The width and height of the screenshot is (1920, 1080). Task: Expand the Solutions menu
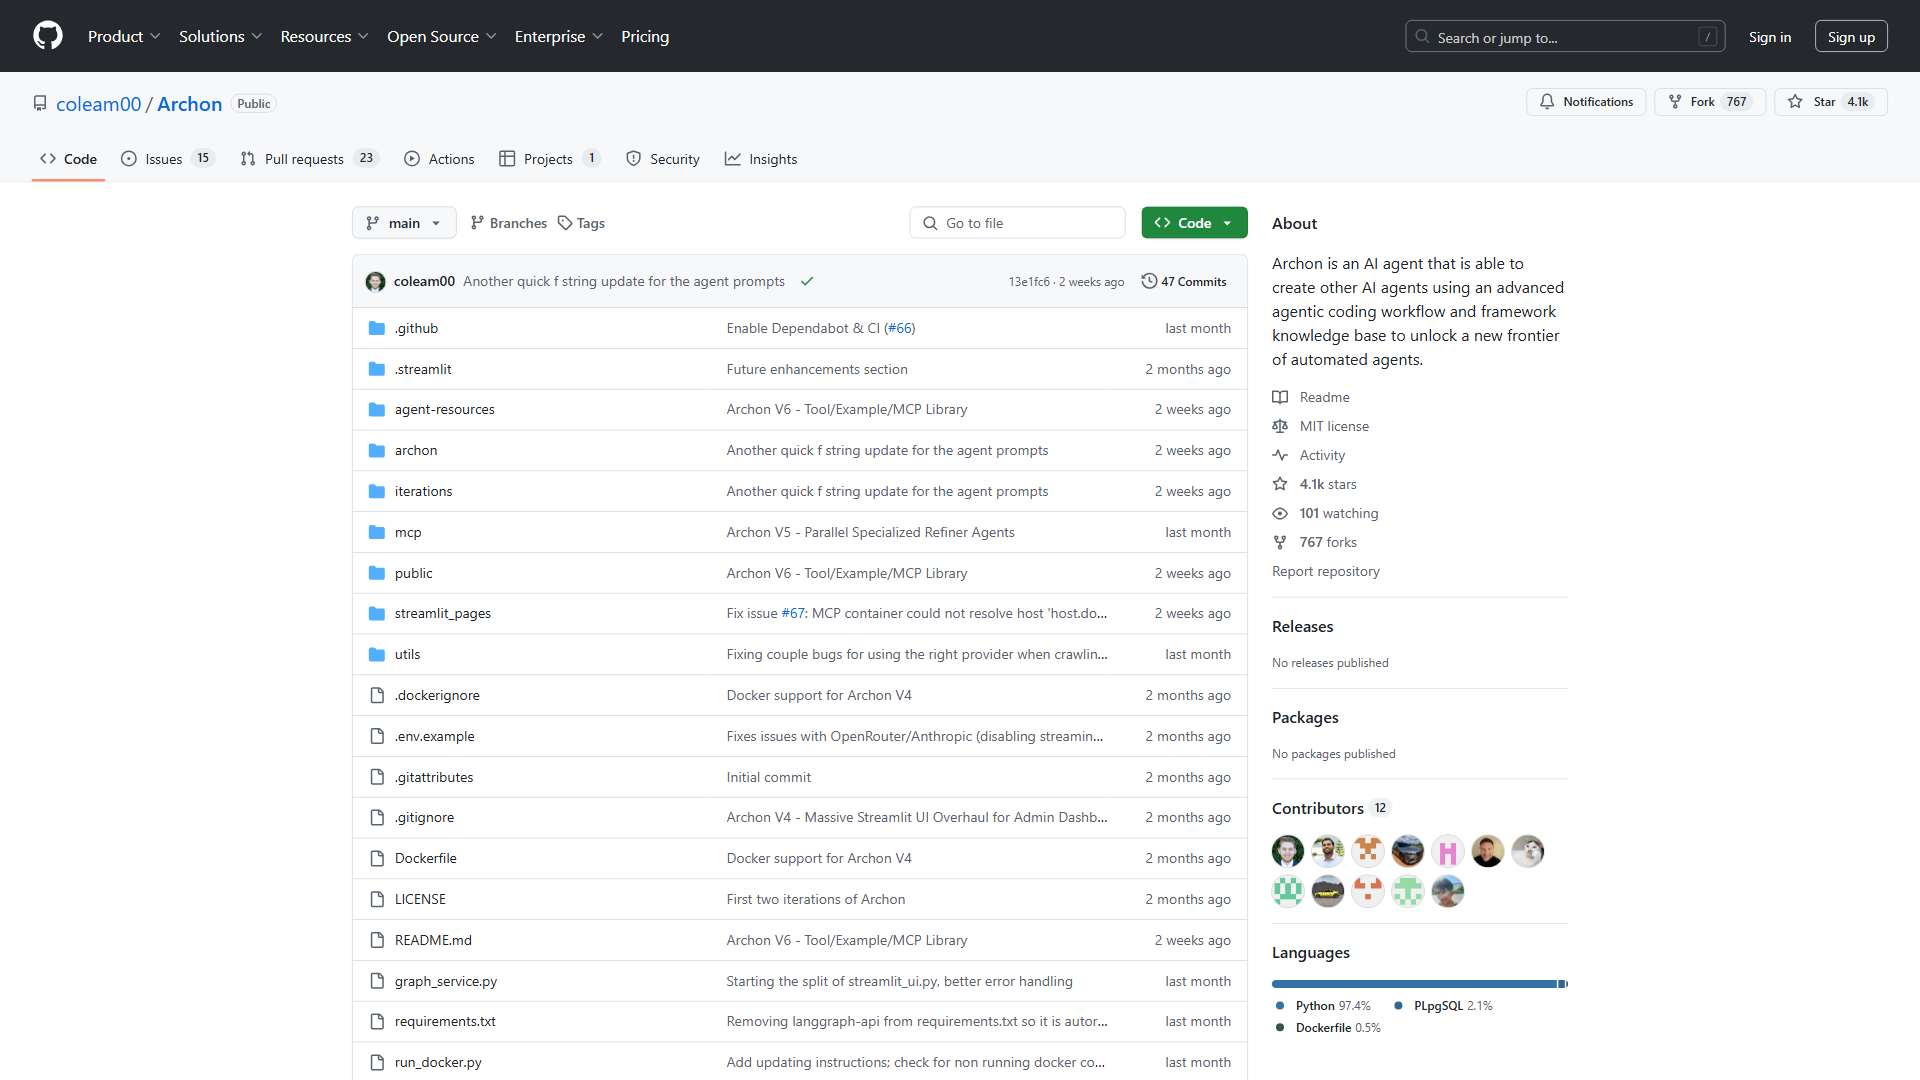(x=220, y=36)
